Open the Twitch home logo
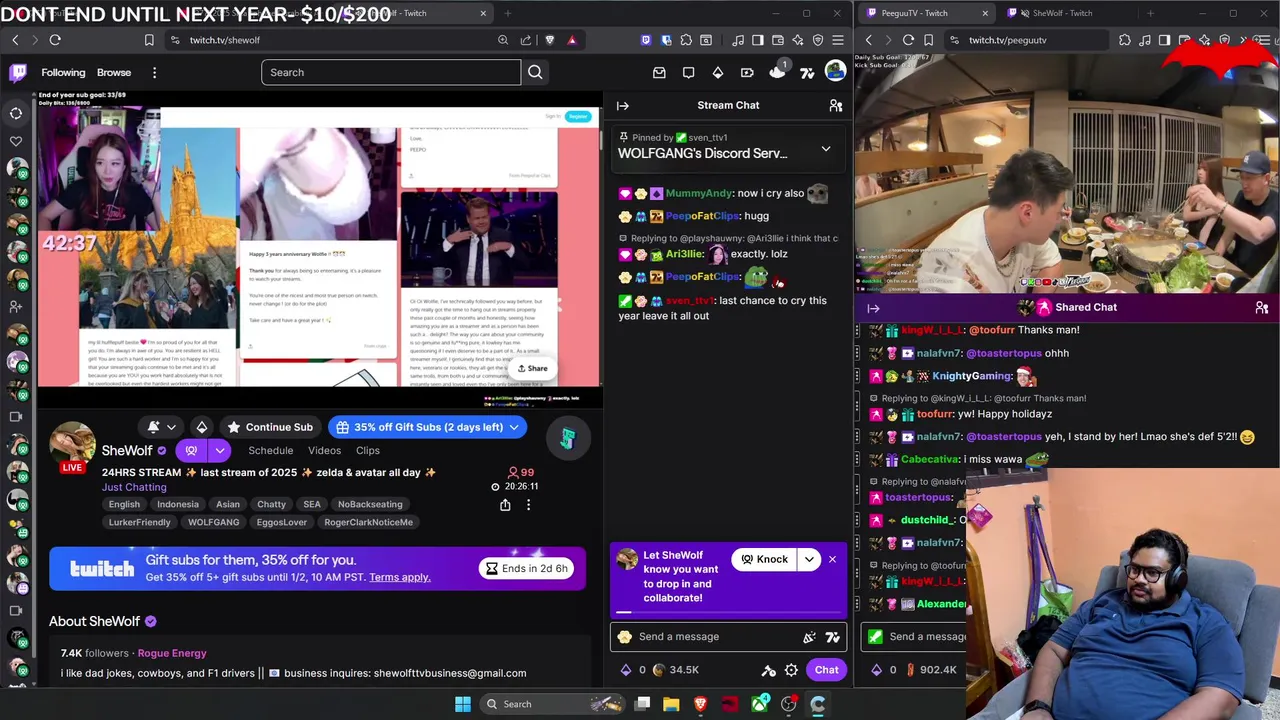This screenshot has height=720, width=1280. tap(18, 72)
